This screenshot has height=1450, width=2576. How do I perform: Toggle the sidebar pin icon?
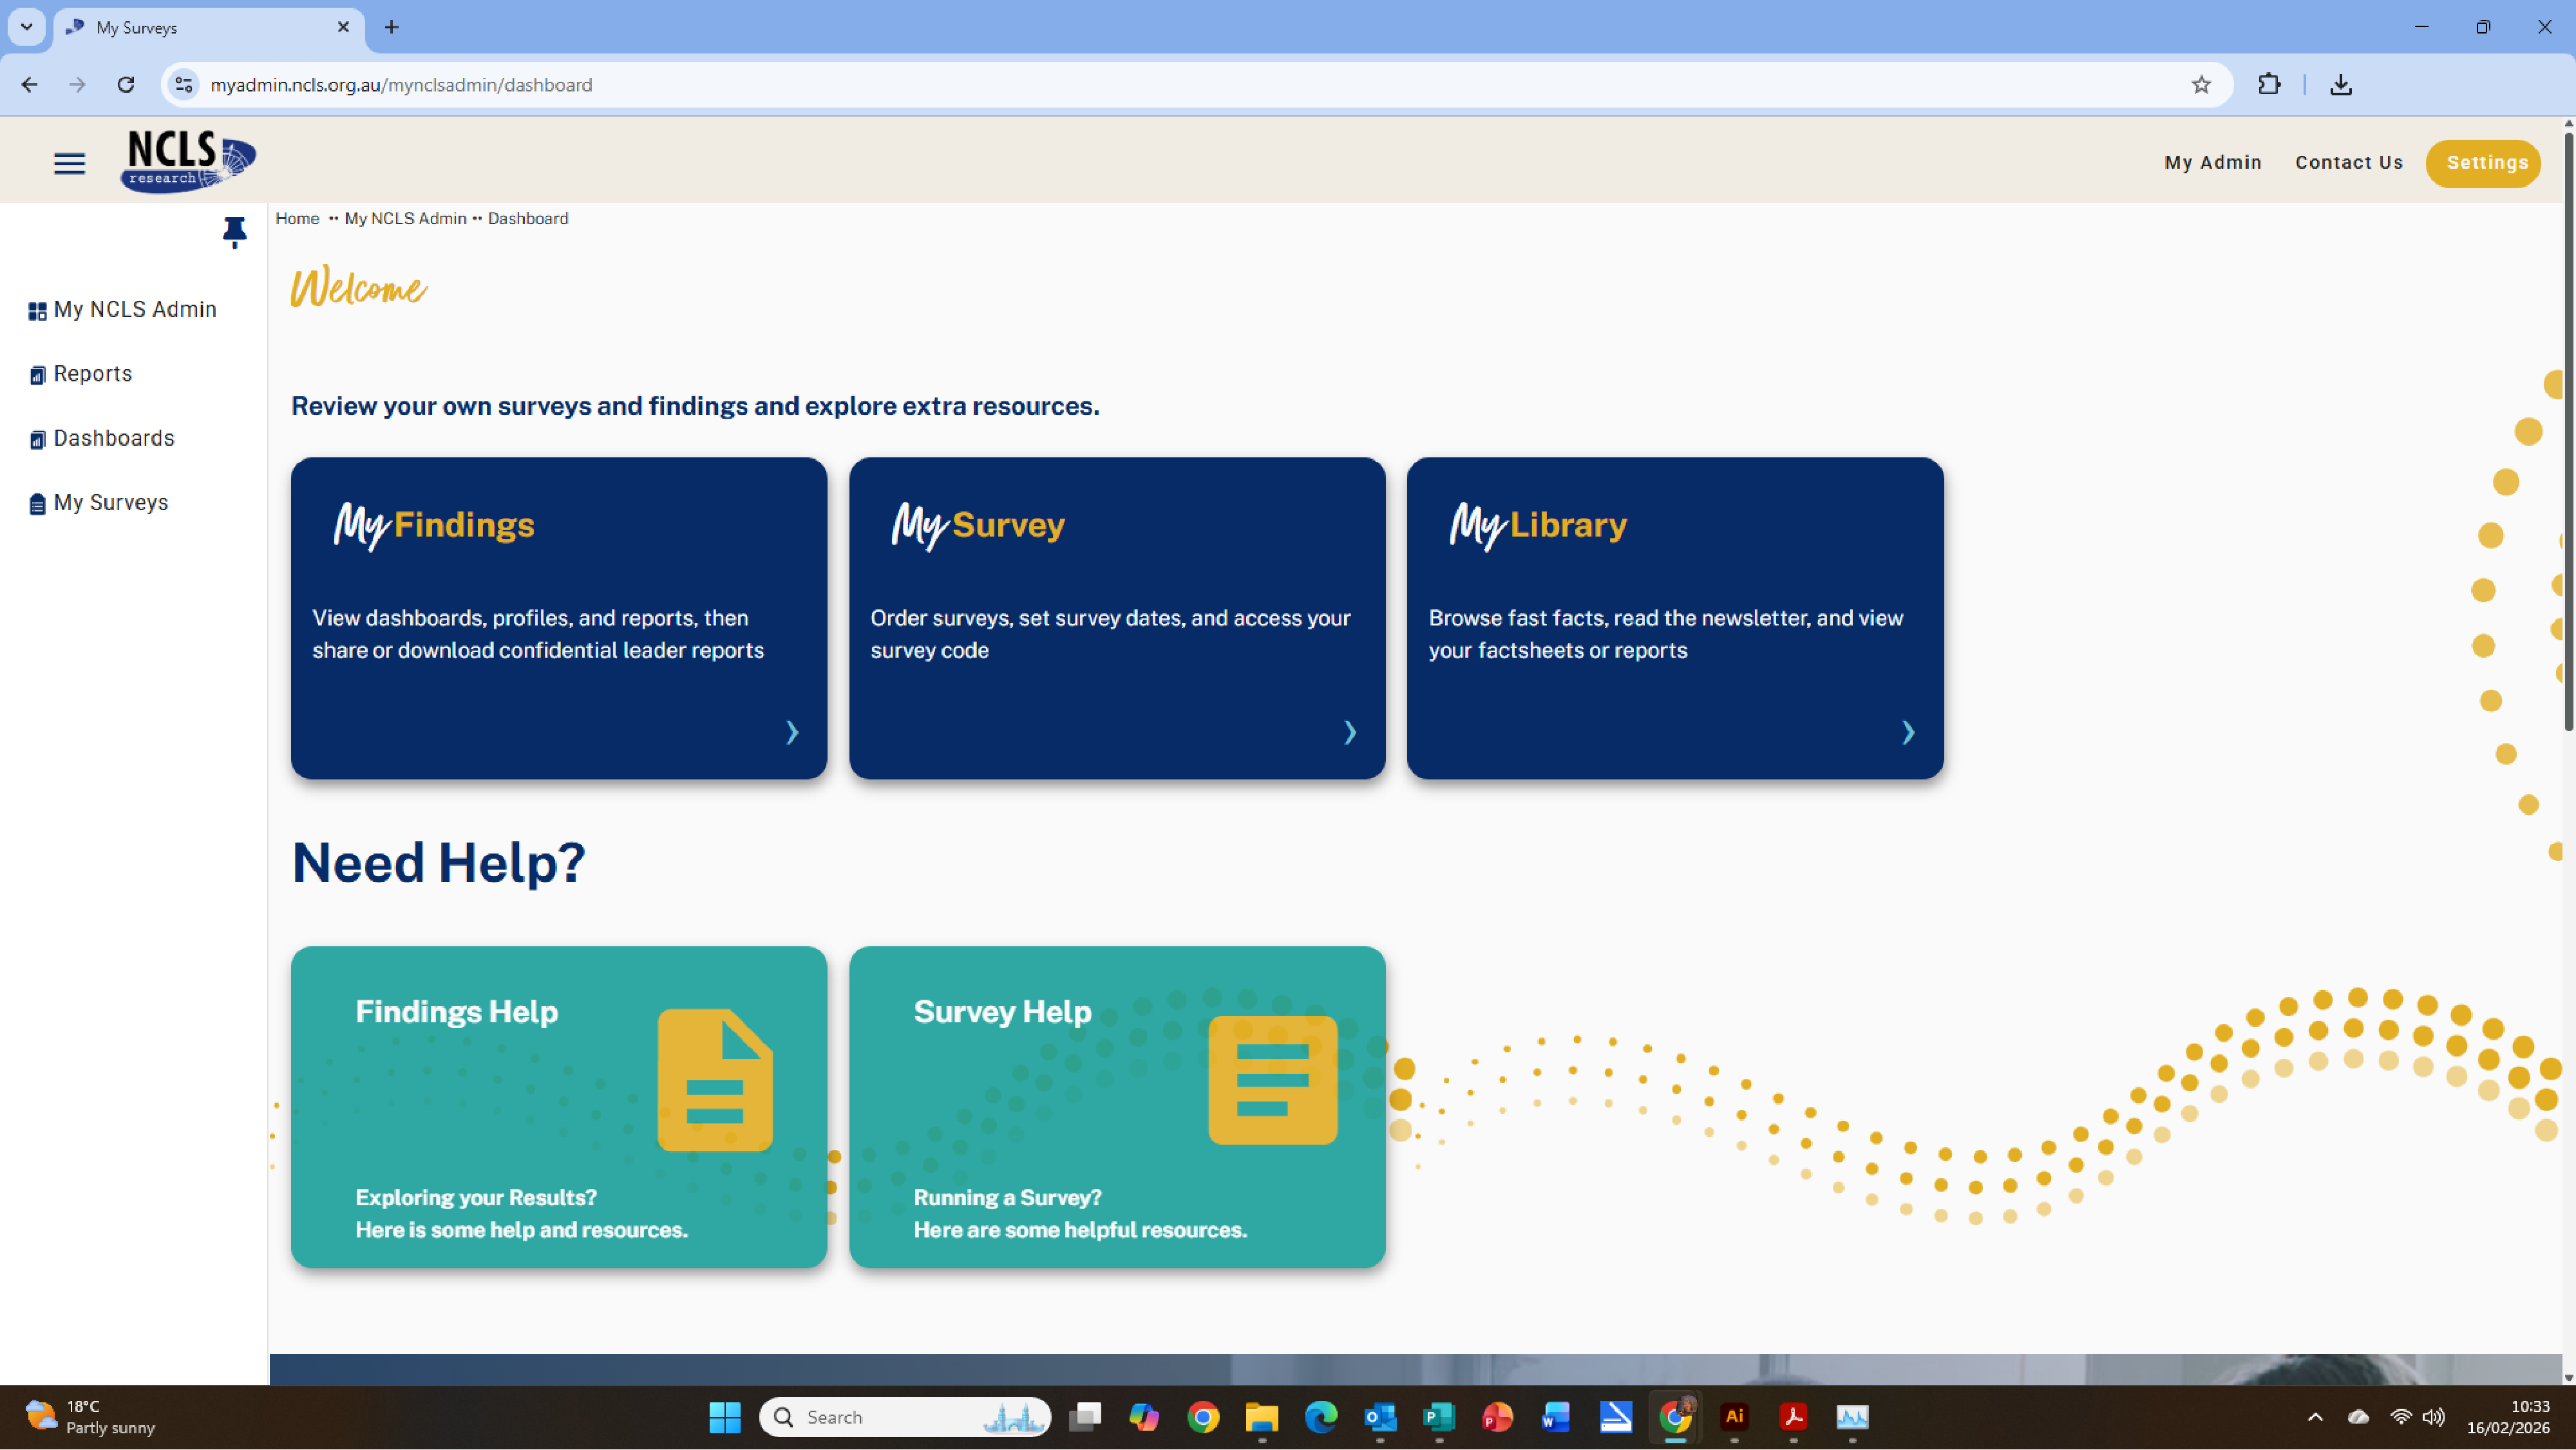coord(234,232)
